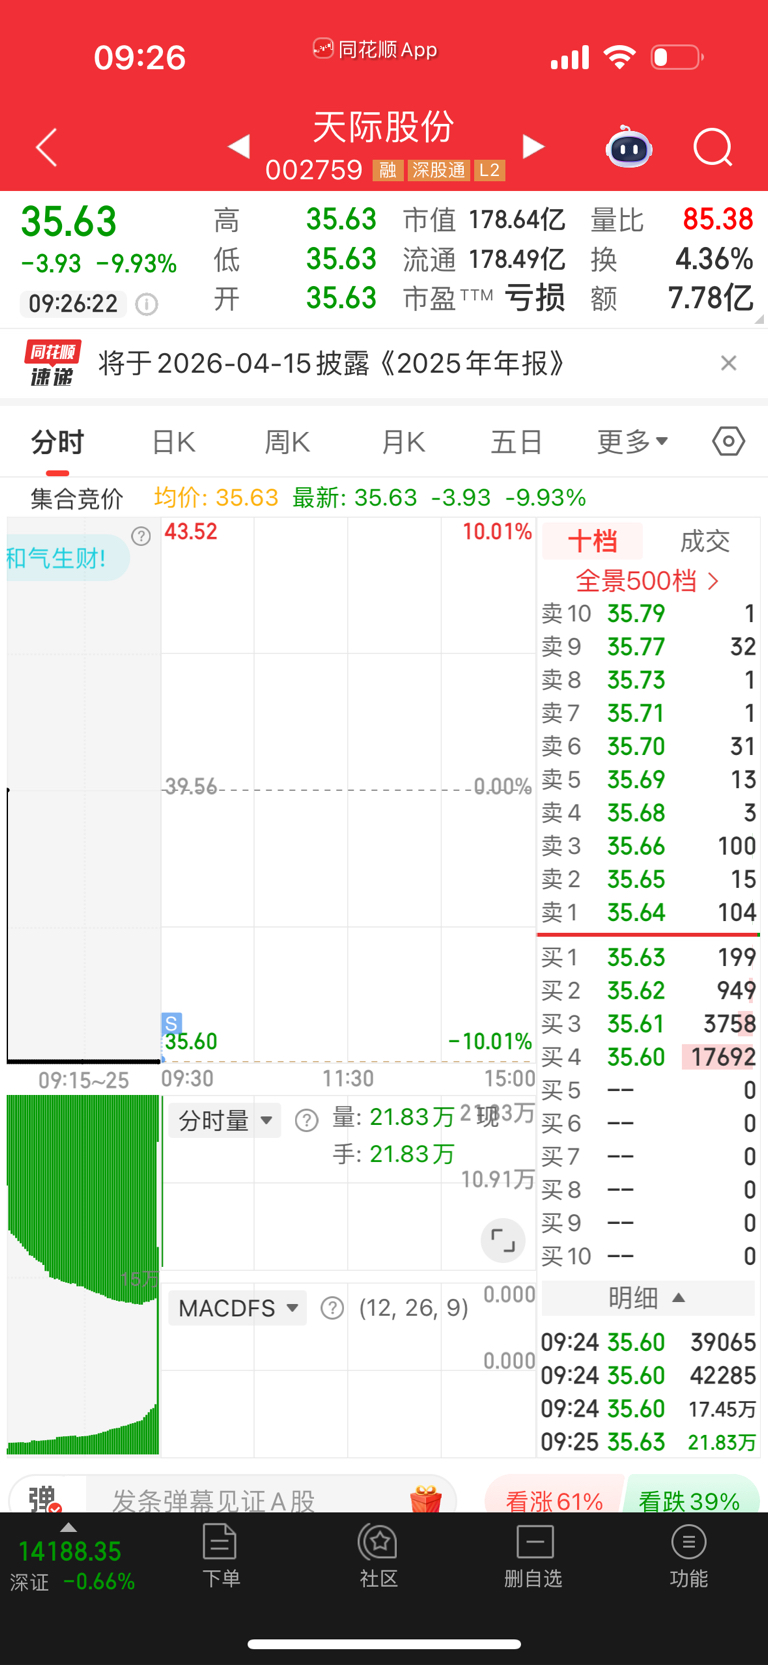Select 买1 row at 35.63

648,957
